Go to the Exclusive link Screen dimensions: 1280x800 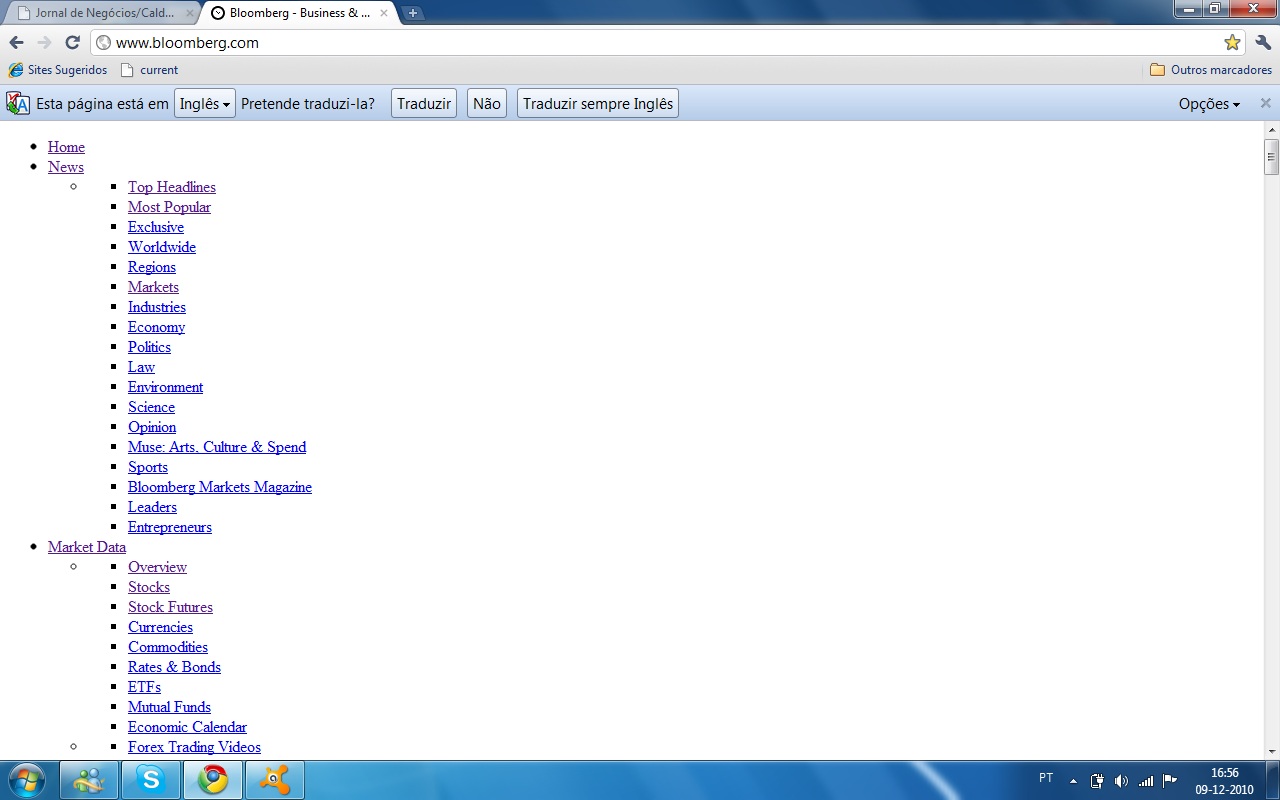pyautogui.click(x=156, y=227)
